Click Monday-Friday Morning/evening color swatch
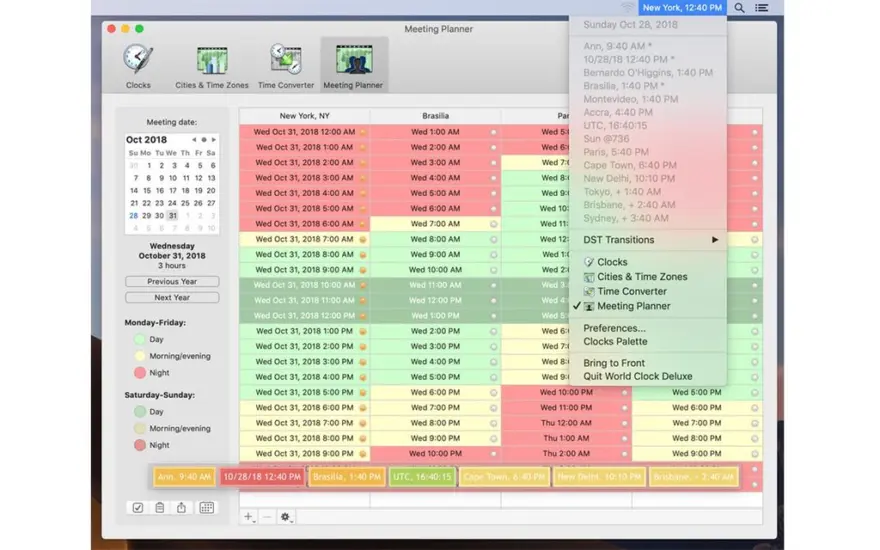 (140, 356)
